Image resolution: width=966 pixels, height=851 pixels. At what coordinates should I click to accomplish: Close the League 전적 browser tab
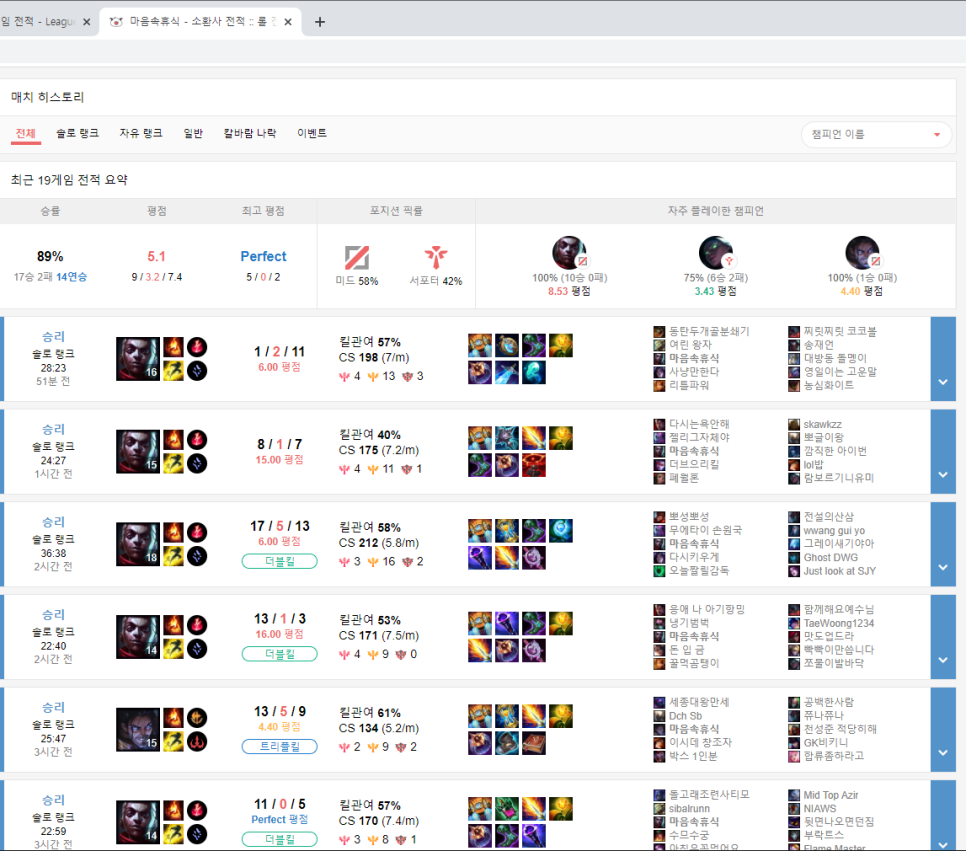(x=87, y=22)
